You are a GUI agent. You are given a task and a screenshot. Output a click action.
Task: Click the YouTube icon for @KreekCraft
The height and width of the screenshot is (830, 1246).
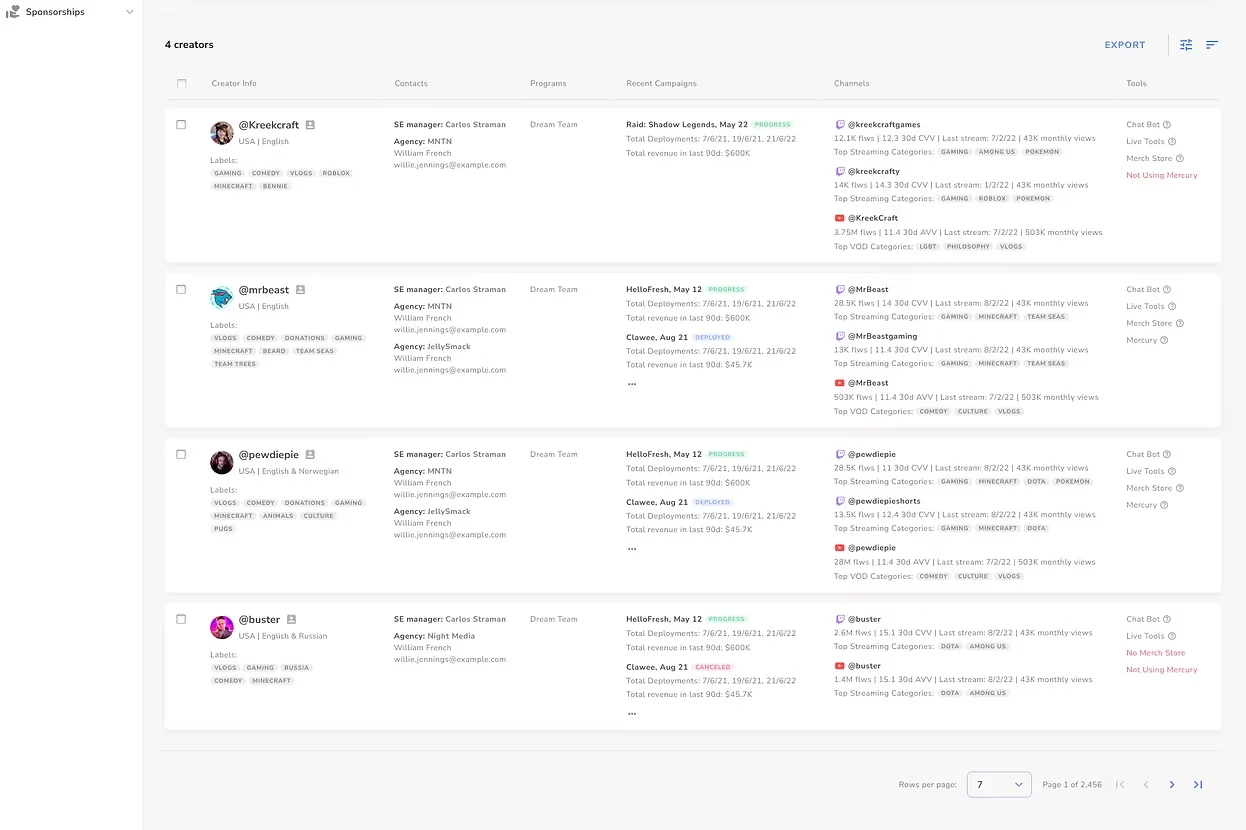tap(840, 218)
